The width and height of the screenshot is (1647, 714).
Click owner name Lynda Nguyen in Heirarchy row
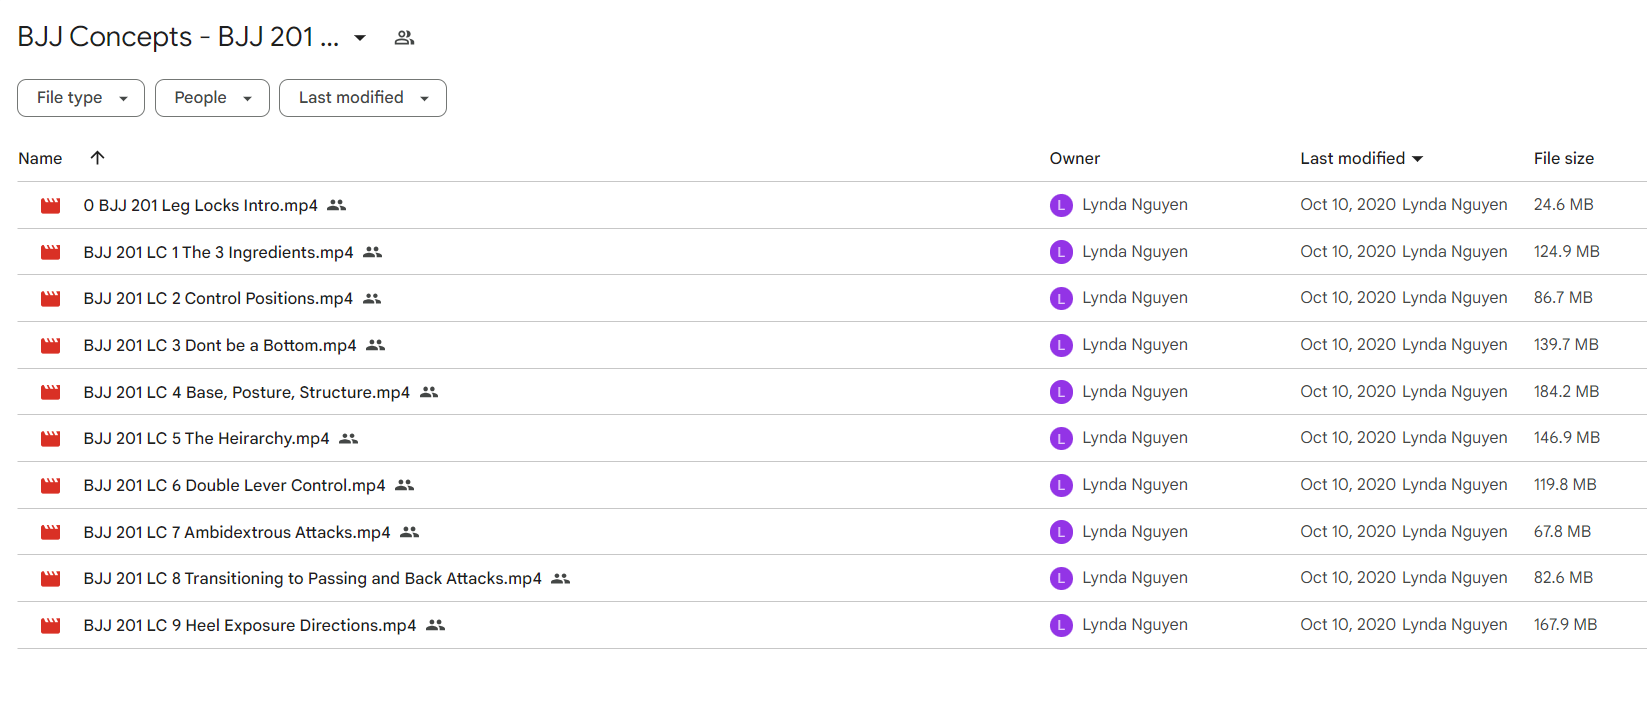click(x=1135, y=438)
